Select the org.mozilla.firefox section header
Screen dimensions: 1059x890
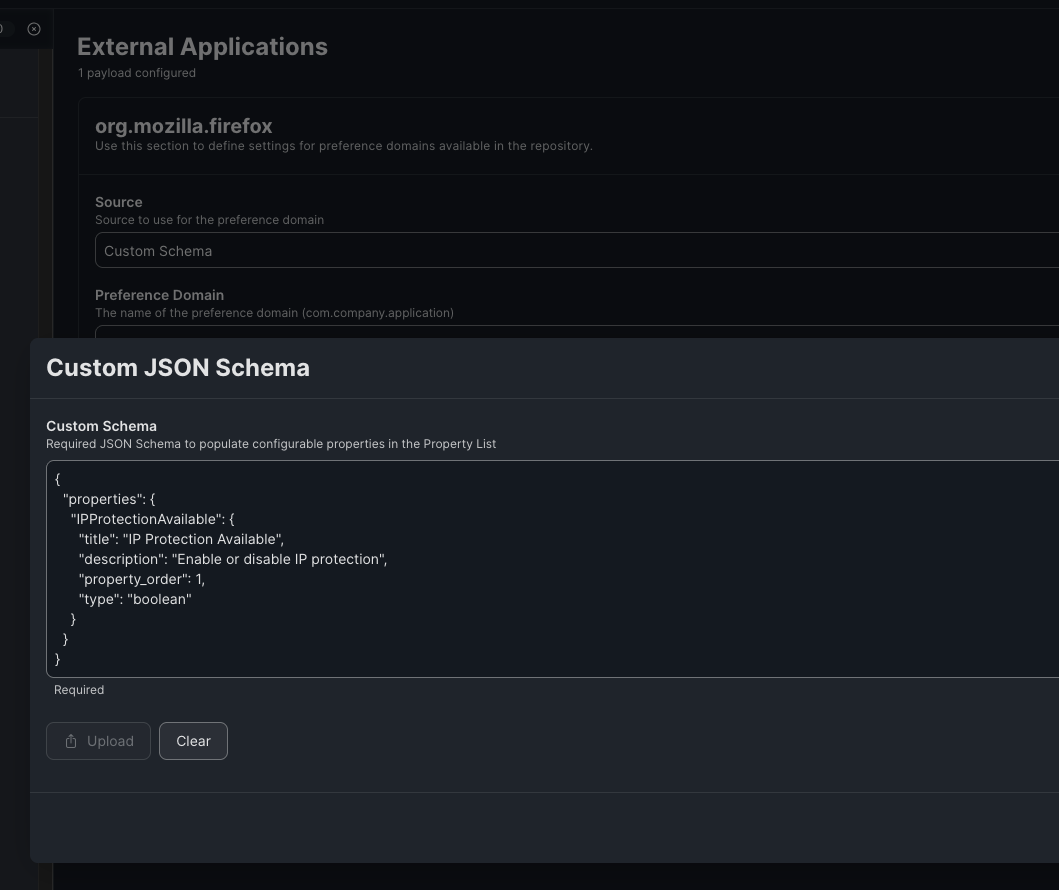tap(184, 127)
